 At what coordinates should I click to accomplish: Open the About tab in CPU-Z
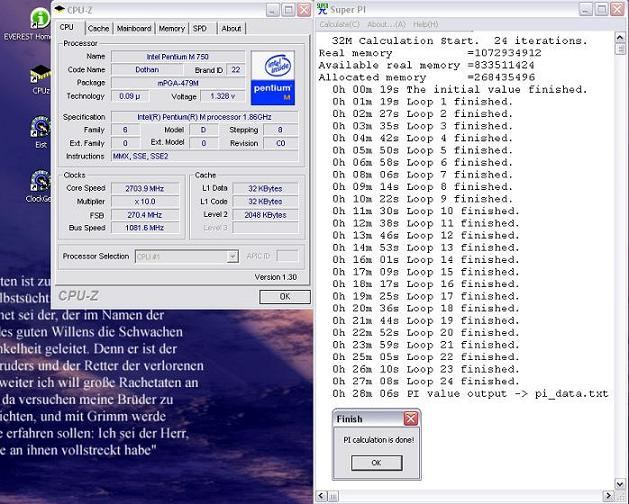click(231, 28)
